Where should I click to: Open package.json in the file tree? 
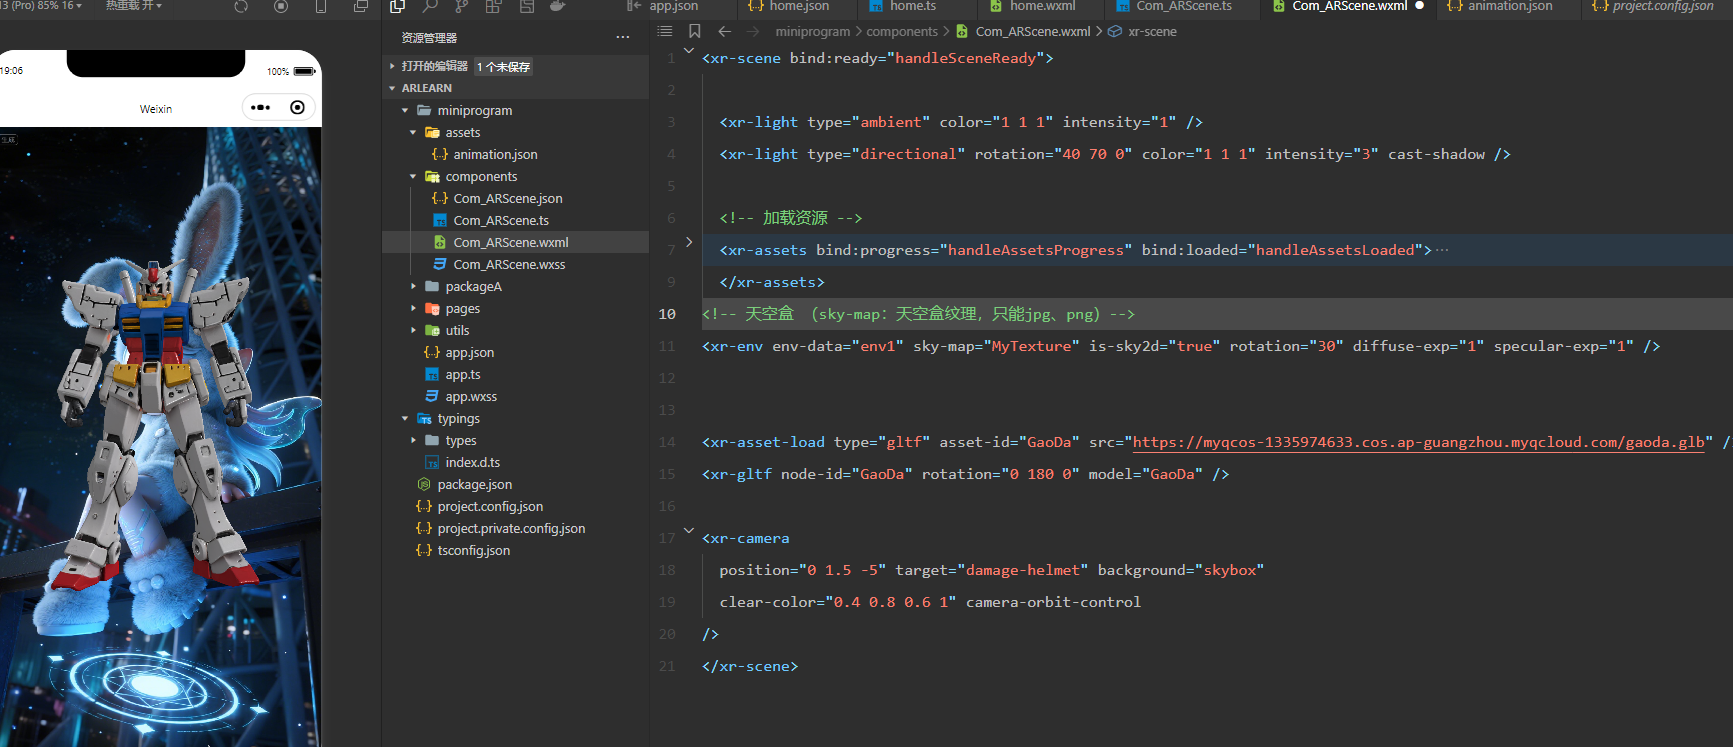pyautogui.click(x=516, y=484)
